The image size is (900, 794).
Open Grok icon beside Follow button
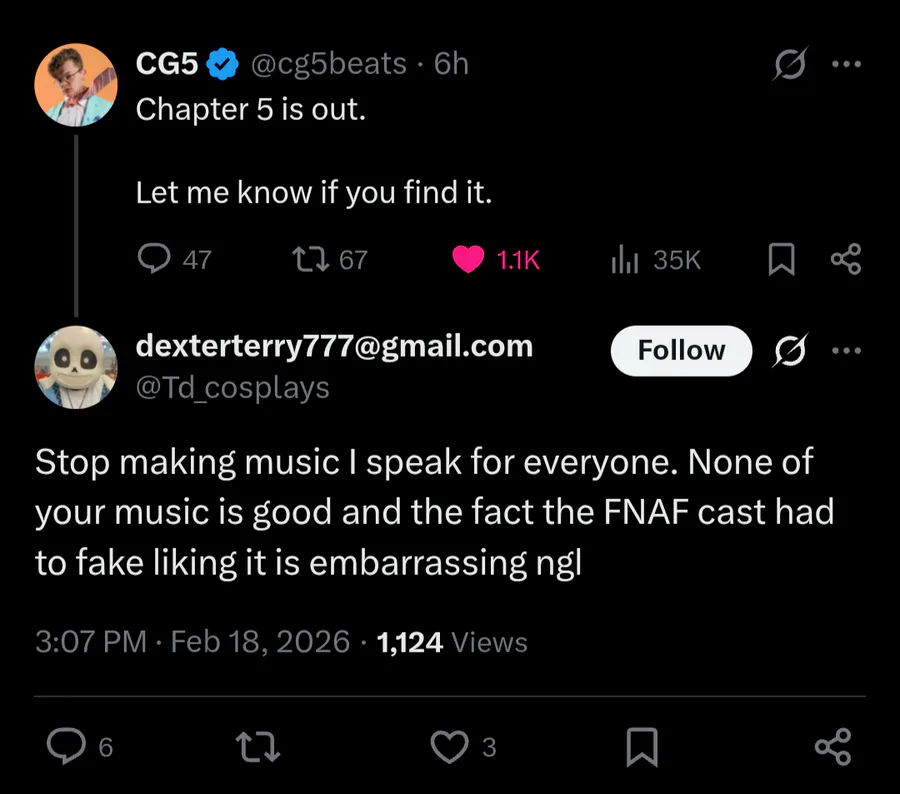tap(791, 350)
